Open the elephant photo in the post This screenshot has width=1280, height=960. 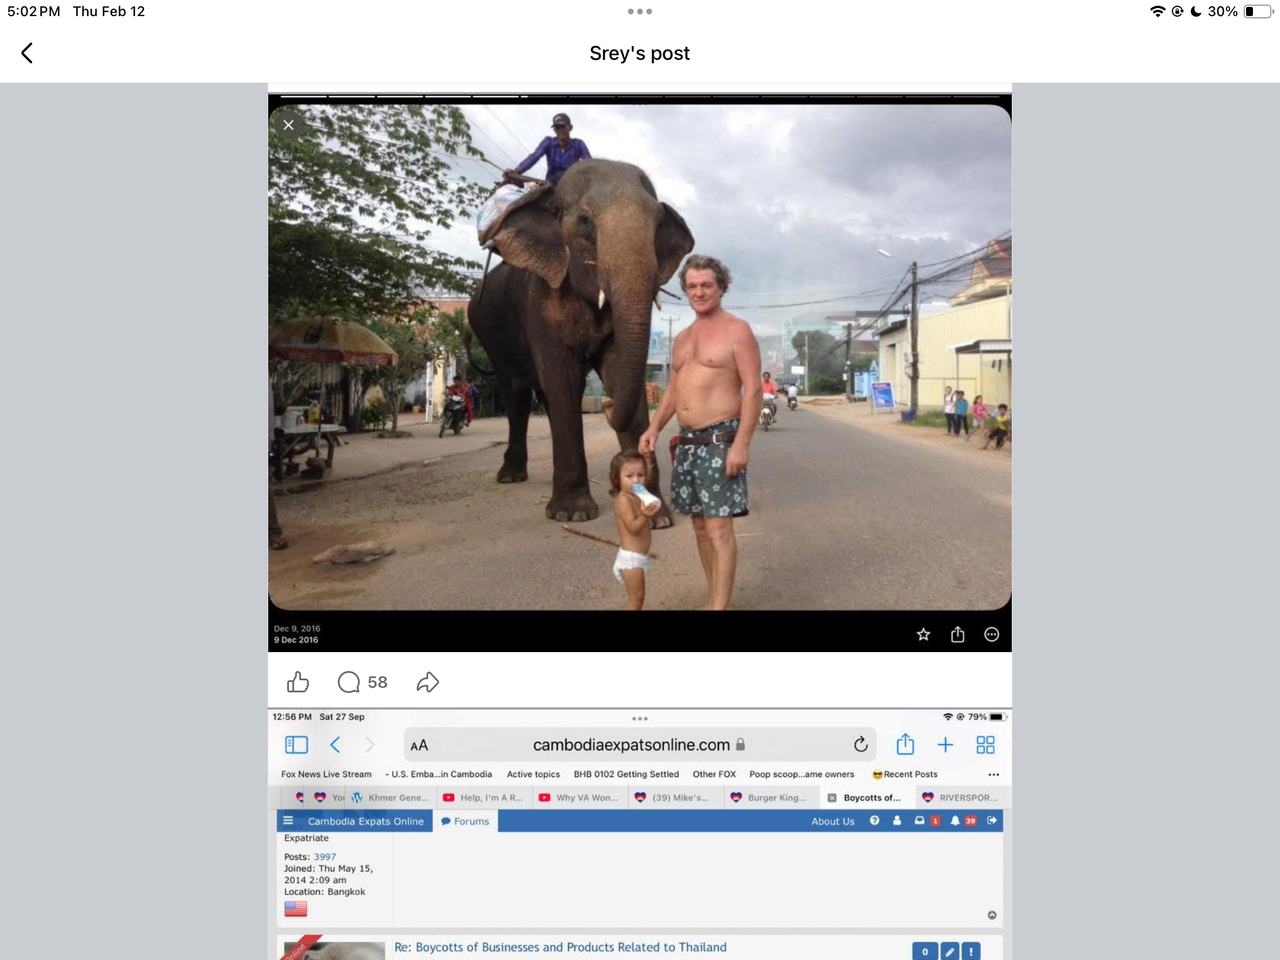tap(640, 357)
